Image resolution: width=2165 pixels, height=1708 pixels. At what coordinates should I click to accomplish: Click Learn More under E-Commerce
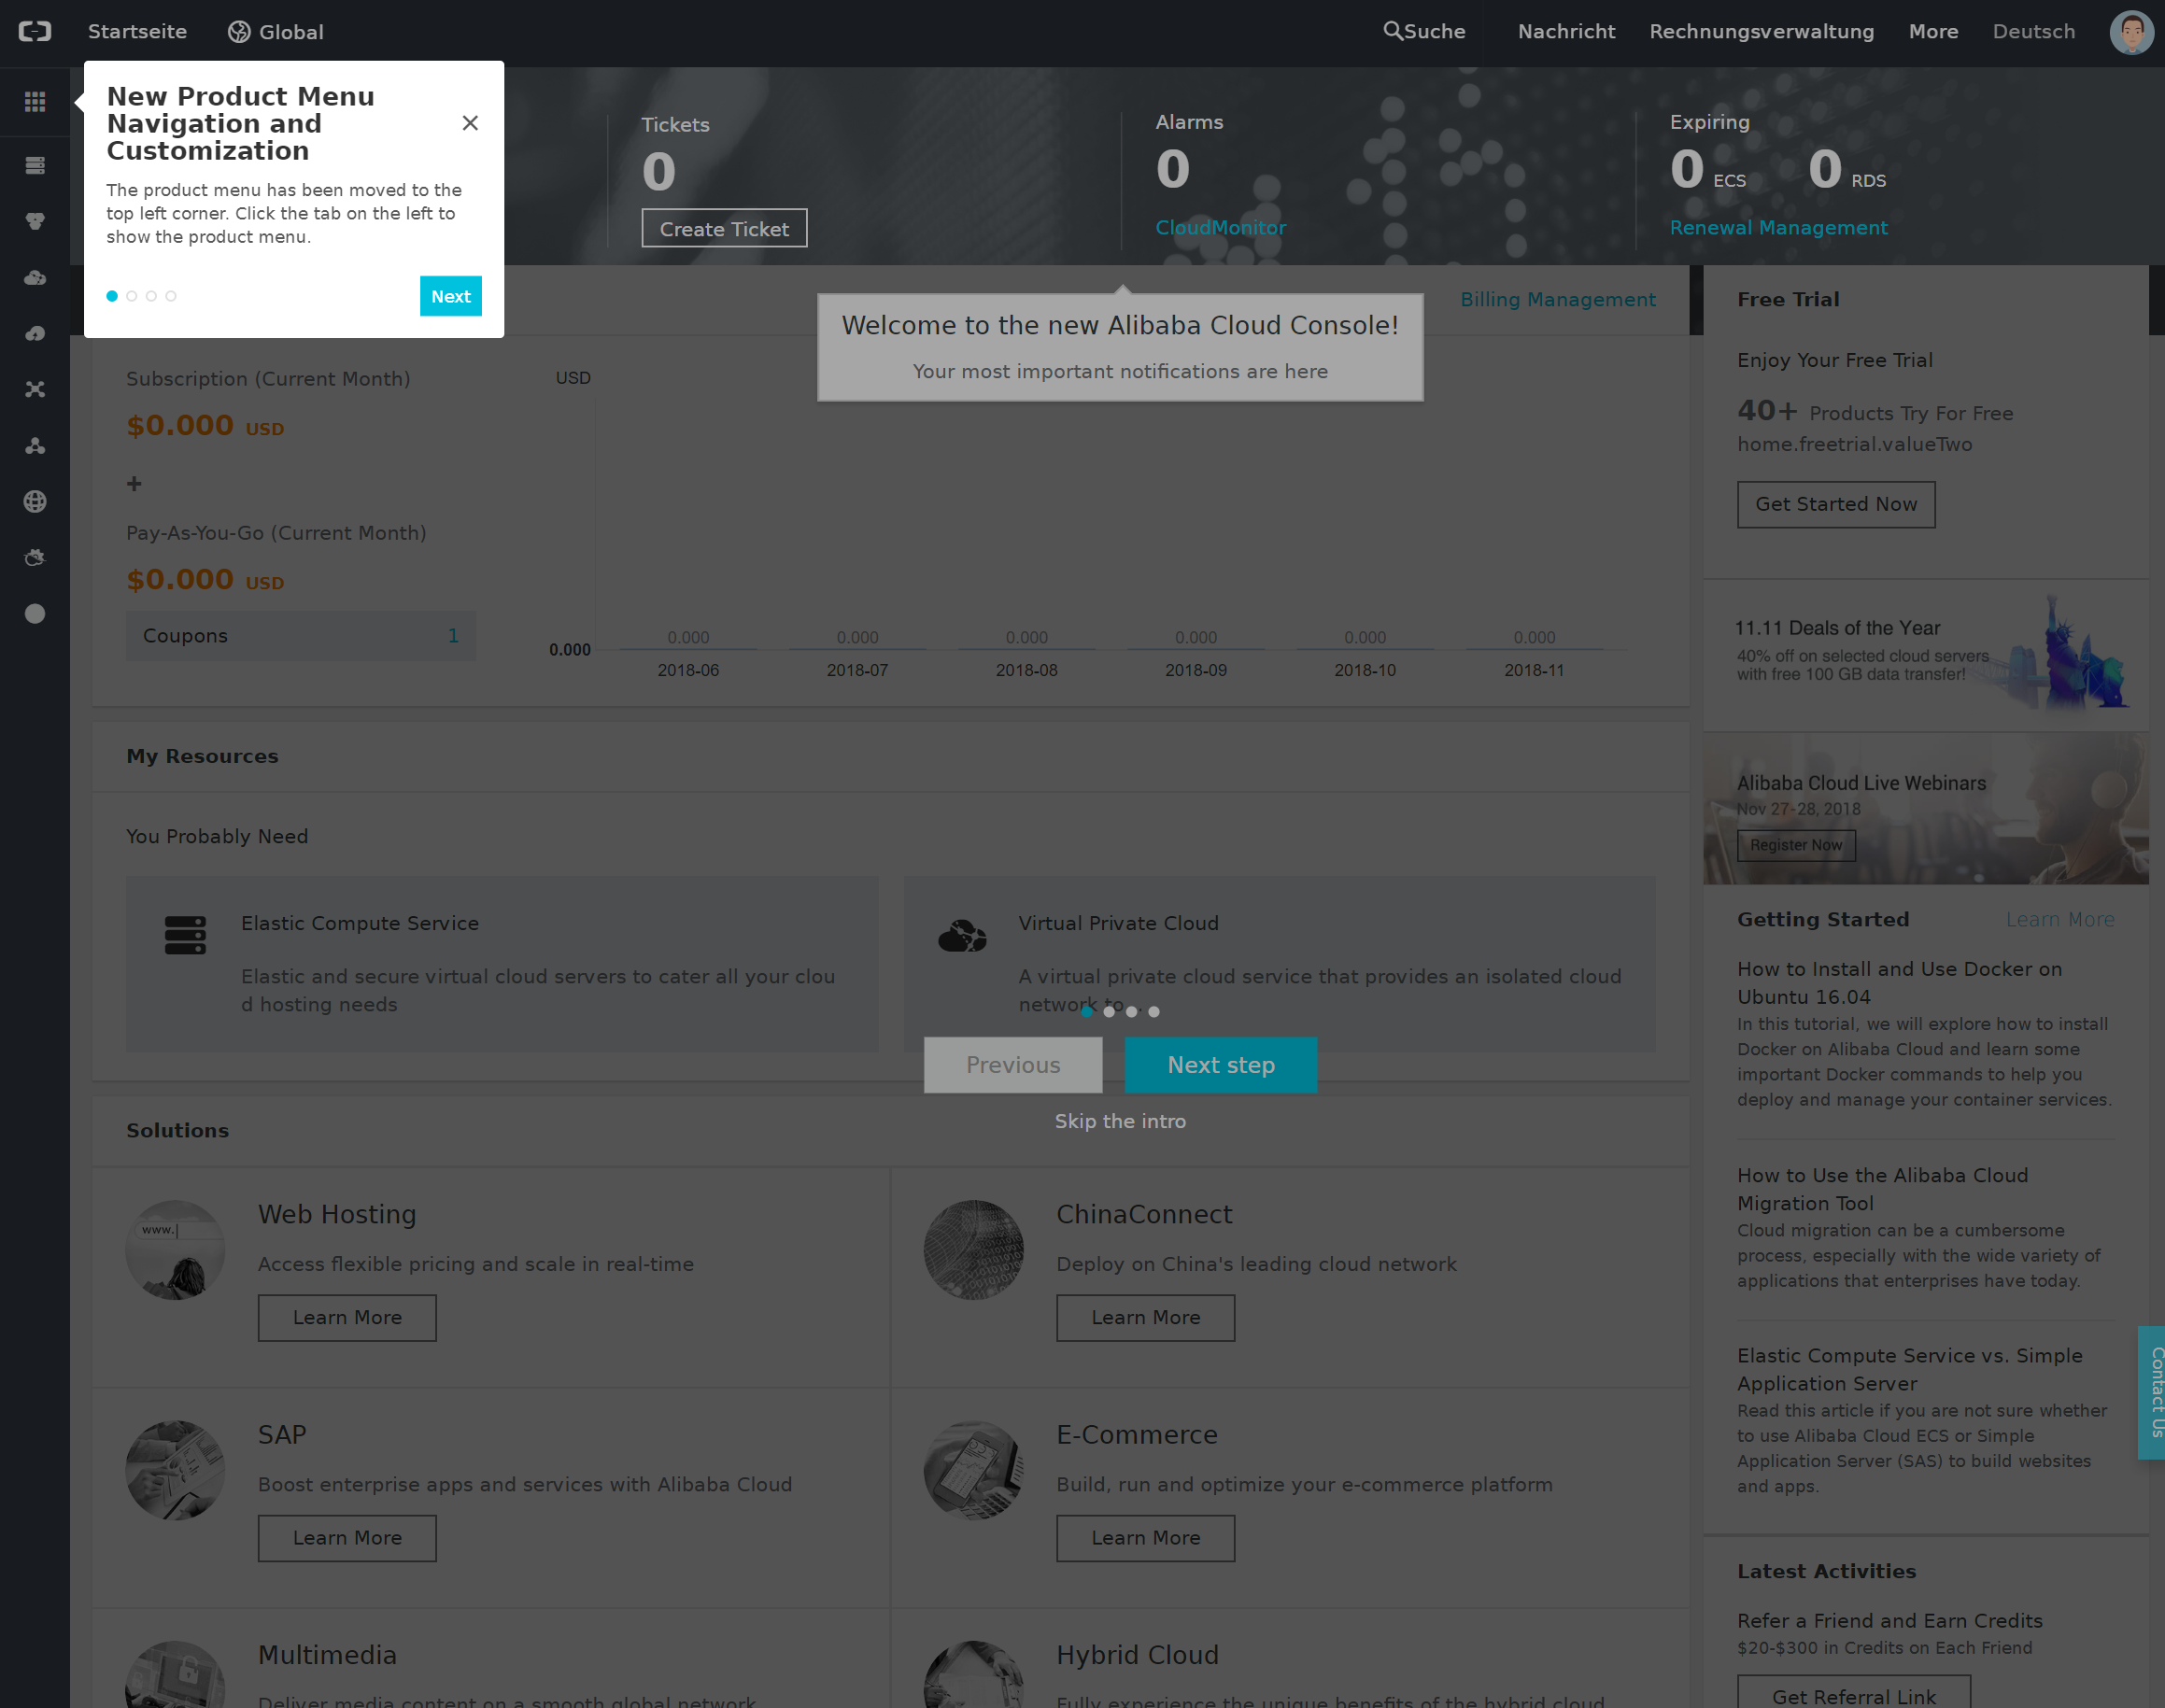(x=1145, y=1538)
